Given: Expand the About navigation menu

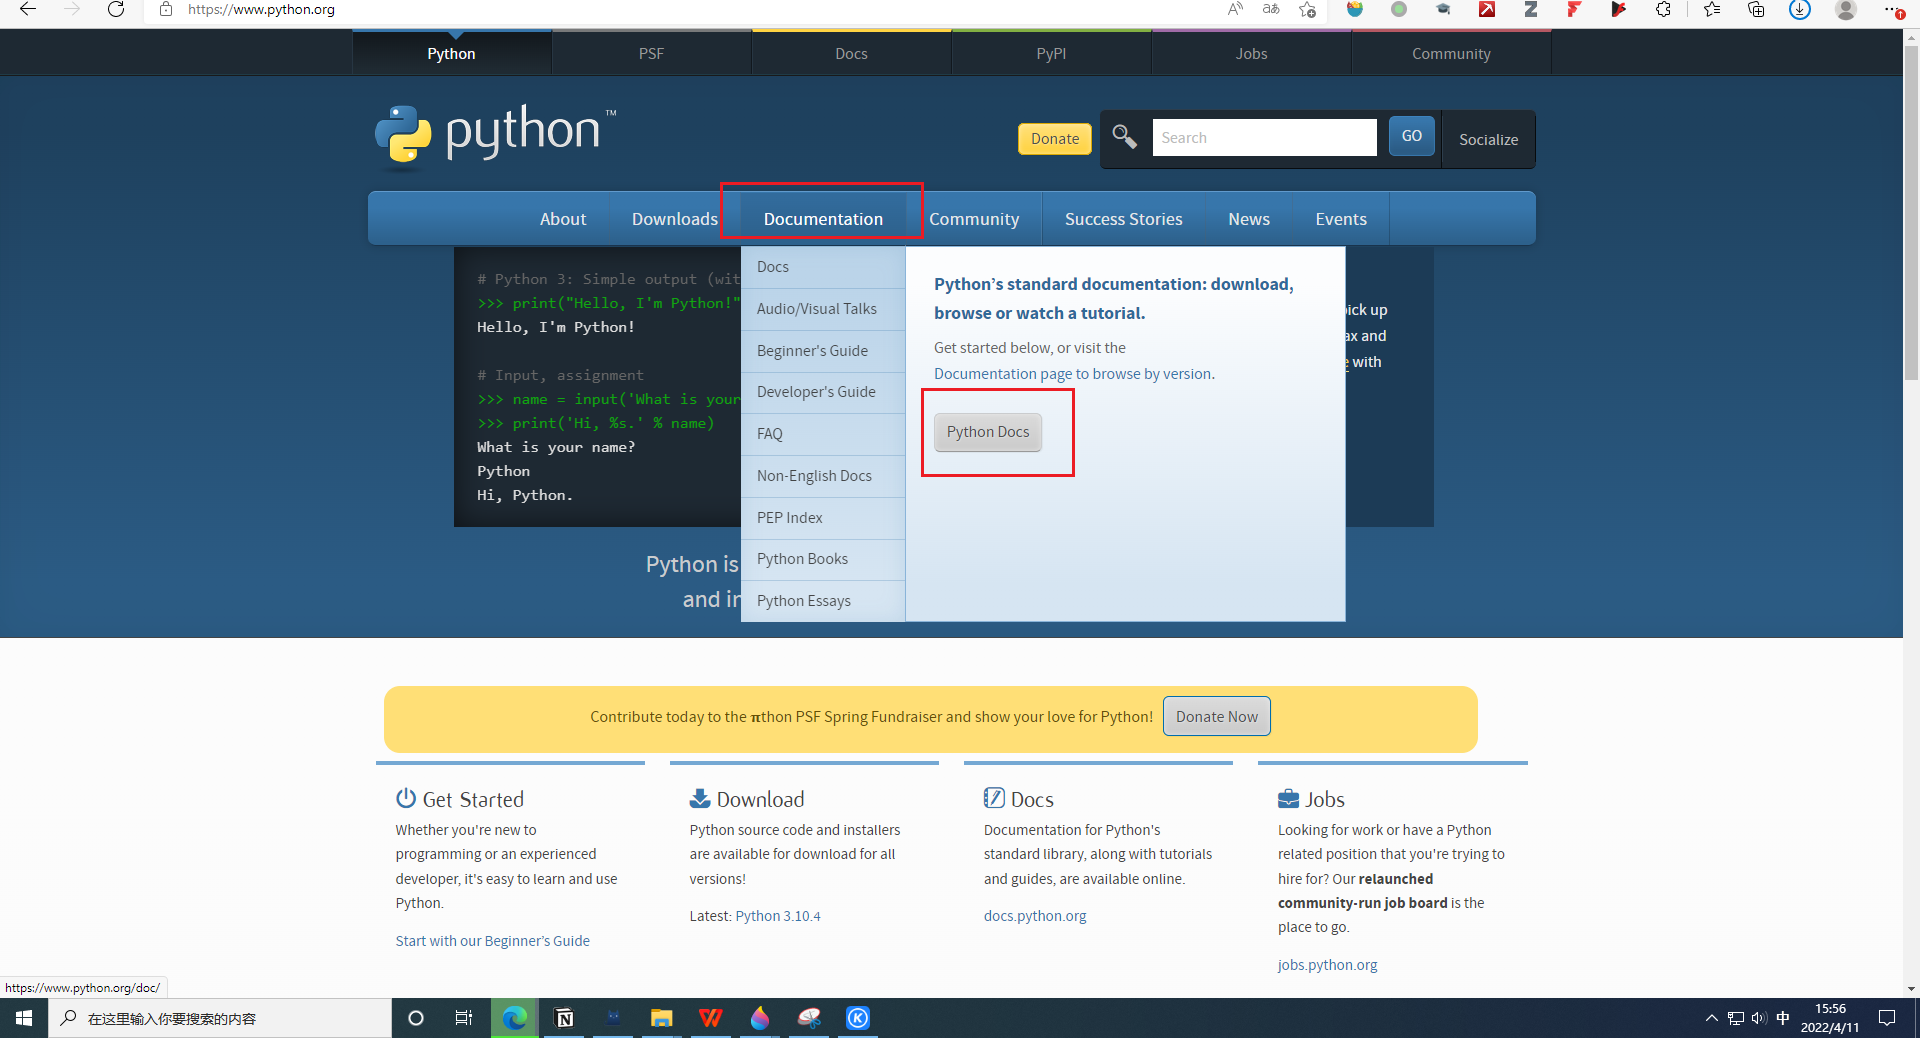Looking at the screenshot, I should (x=562, y=218).
